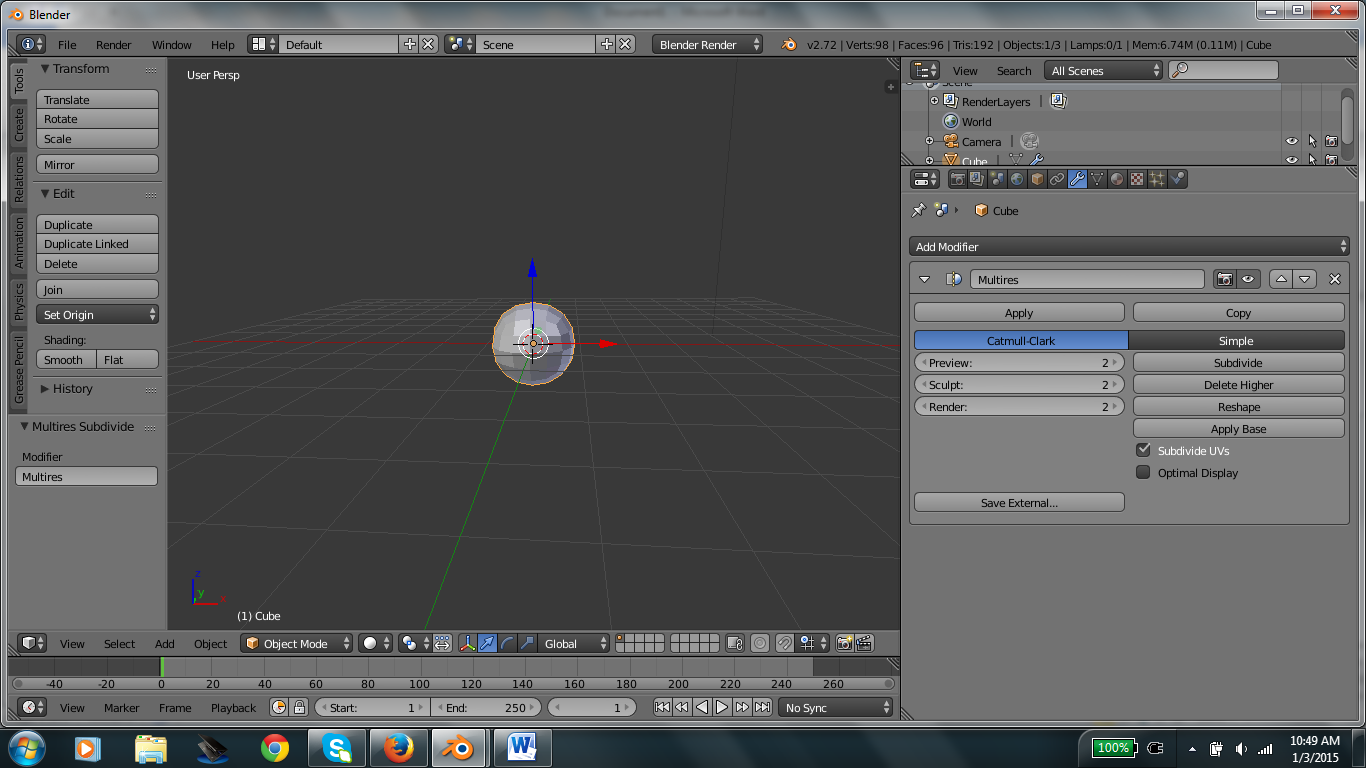Toggle snap during transform magnet icon
This screenshot has height=768, width=1366.
tap(786, 644)
